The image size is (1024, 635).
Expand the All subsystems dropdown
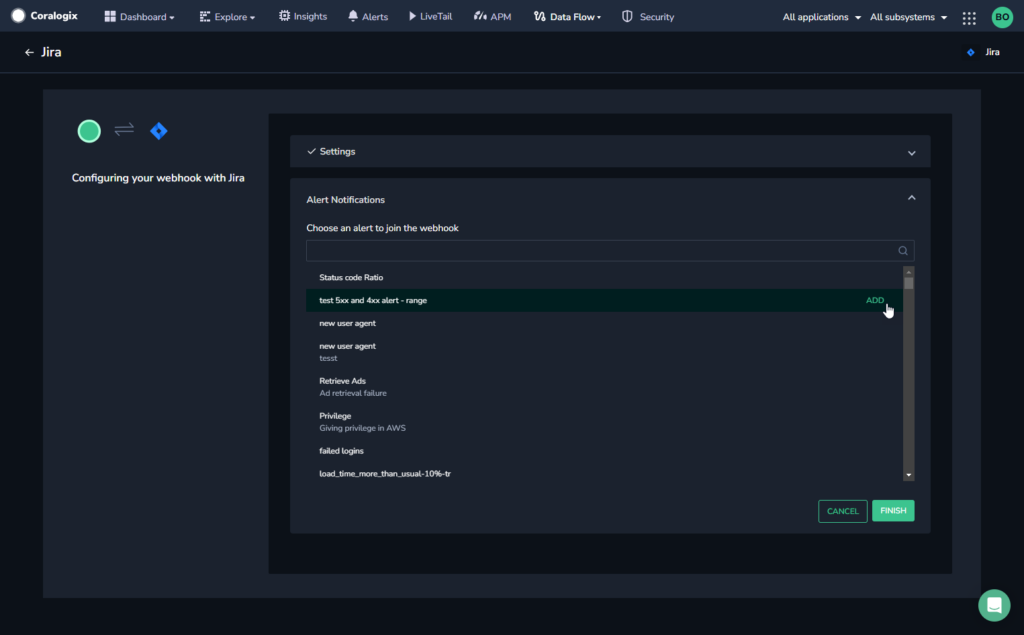tap(908, 17)
